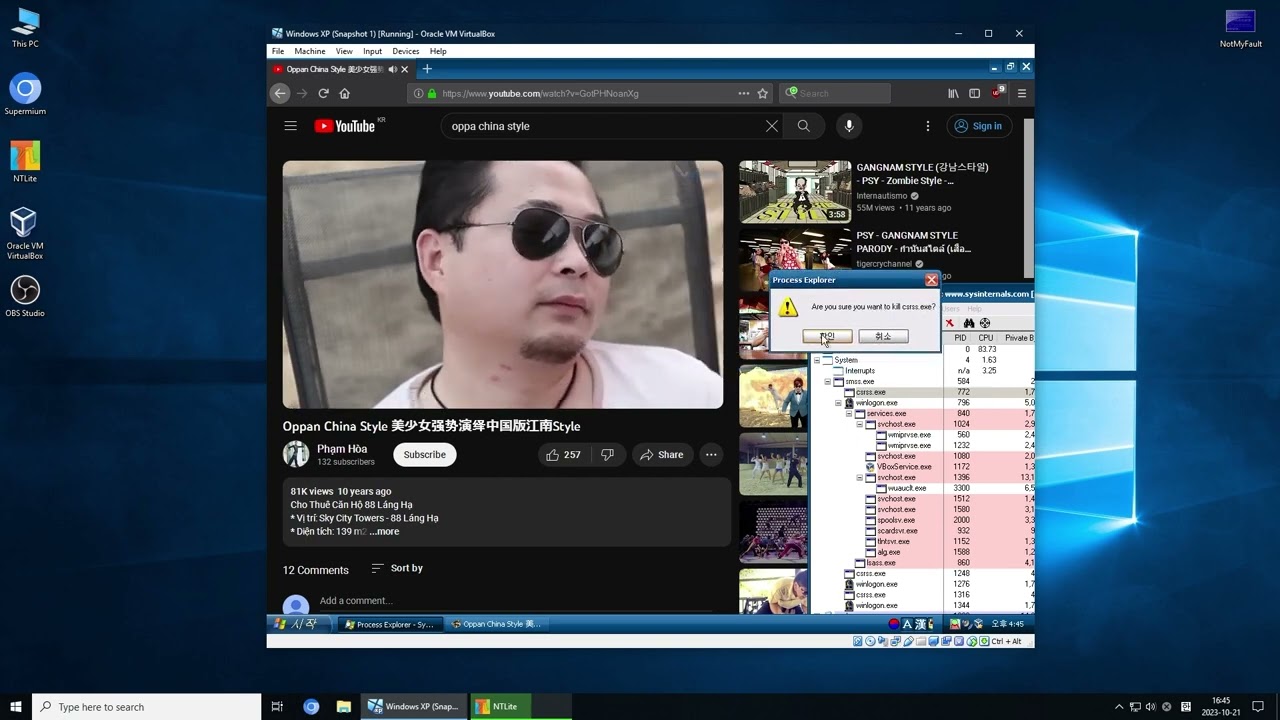
Task: Expand video description with ...more
Action: [x=384, y=531]
